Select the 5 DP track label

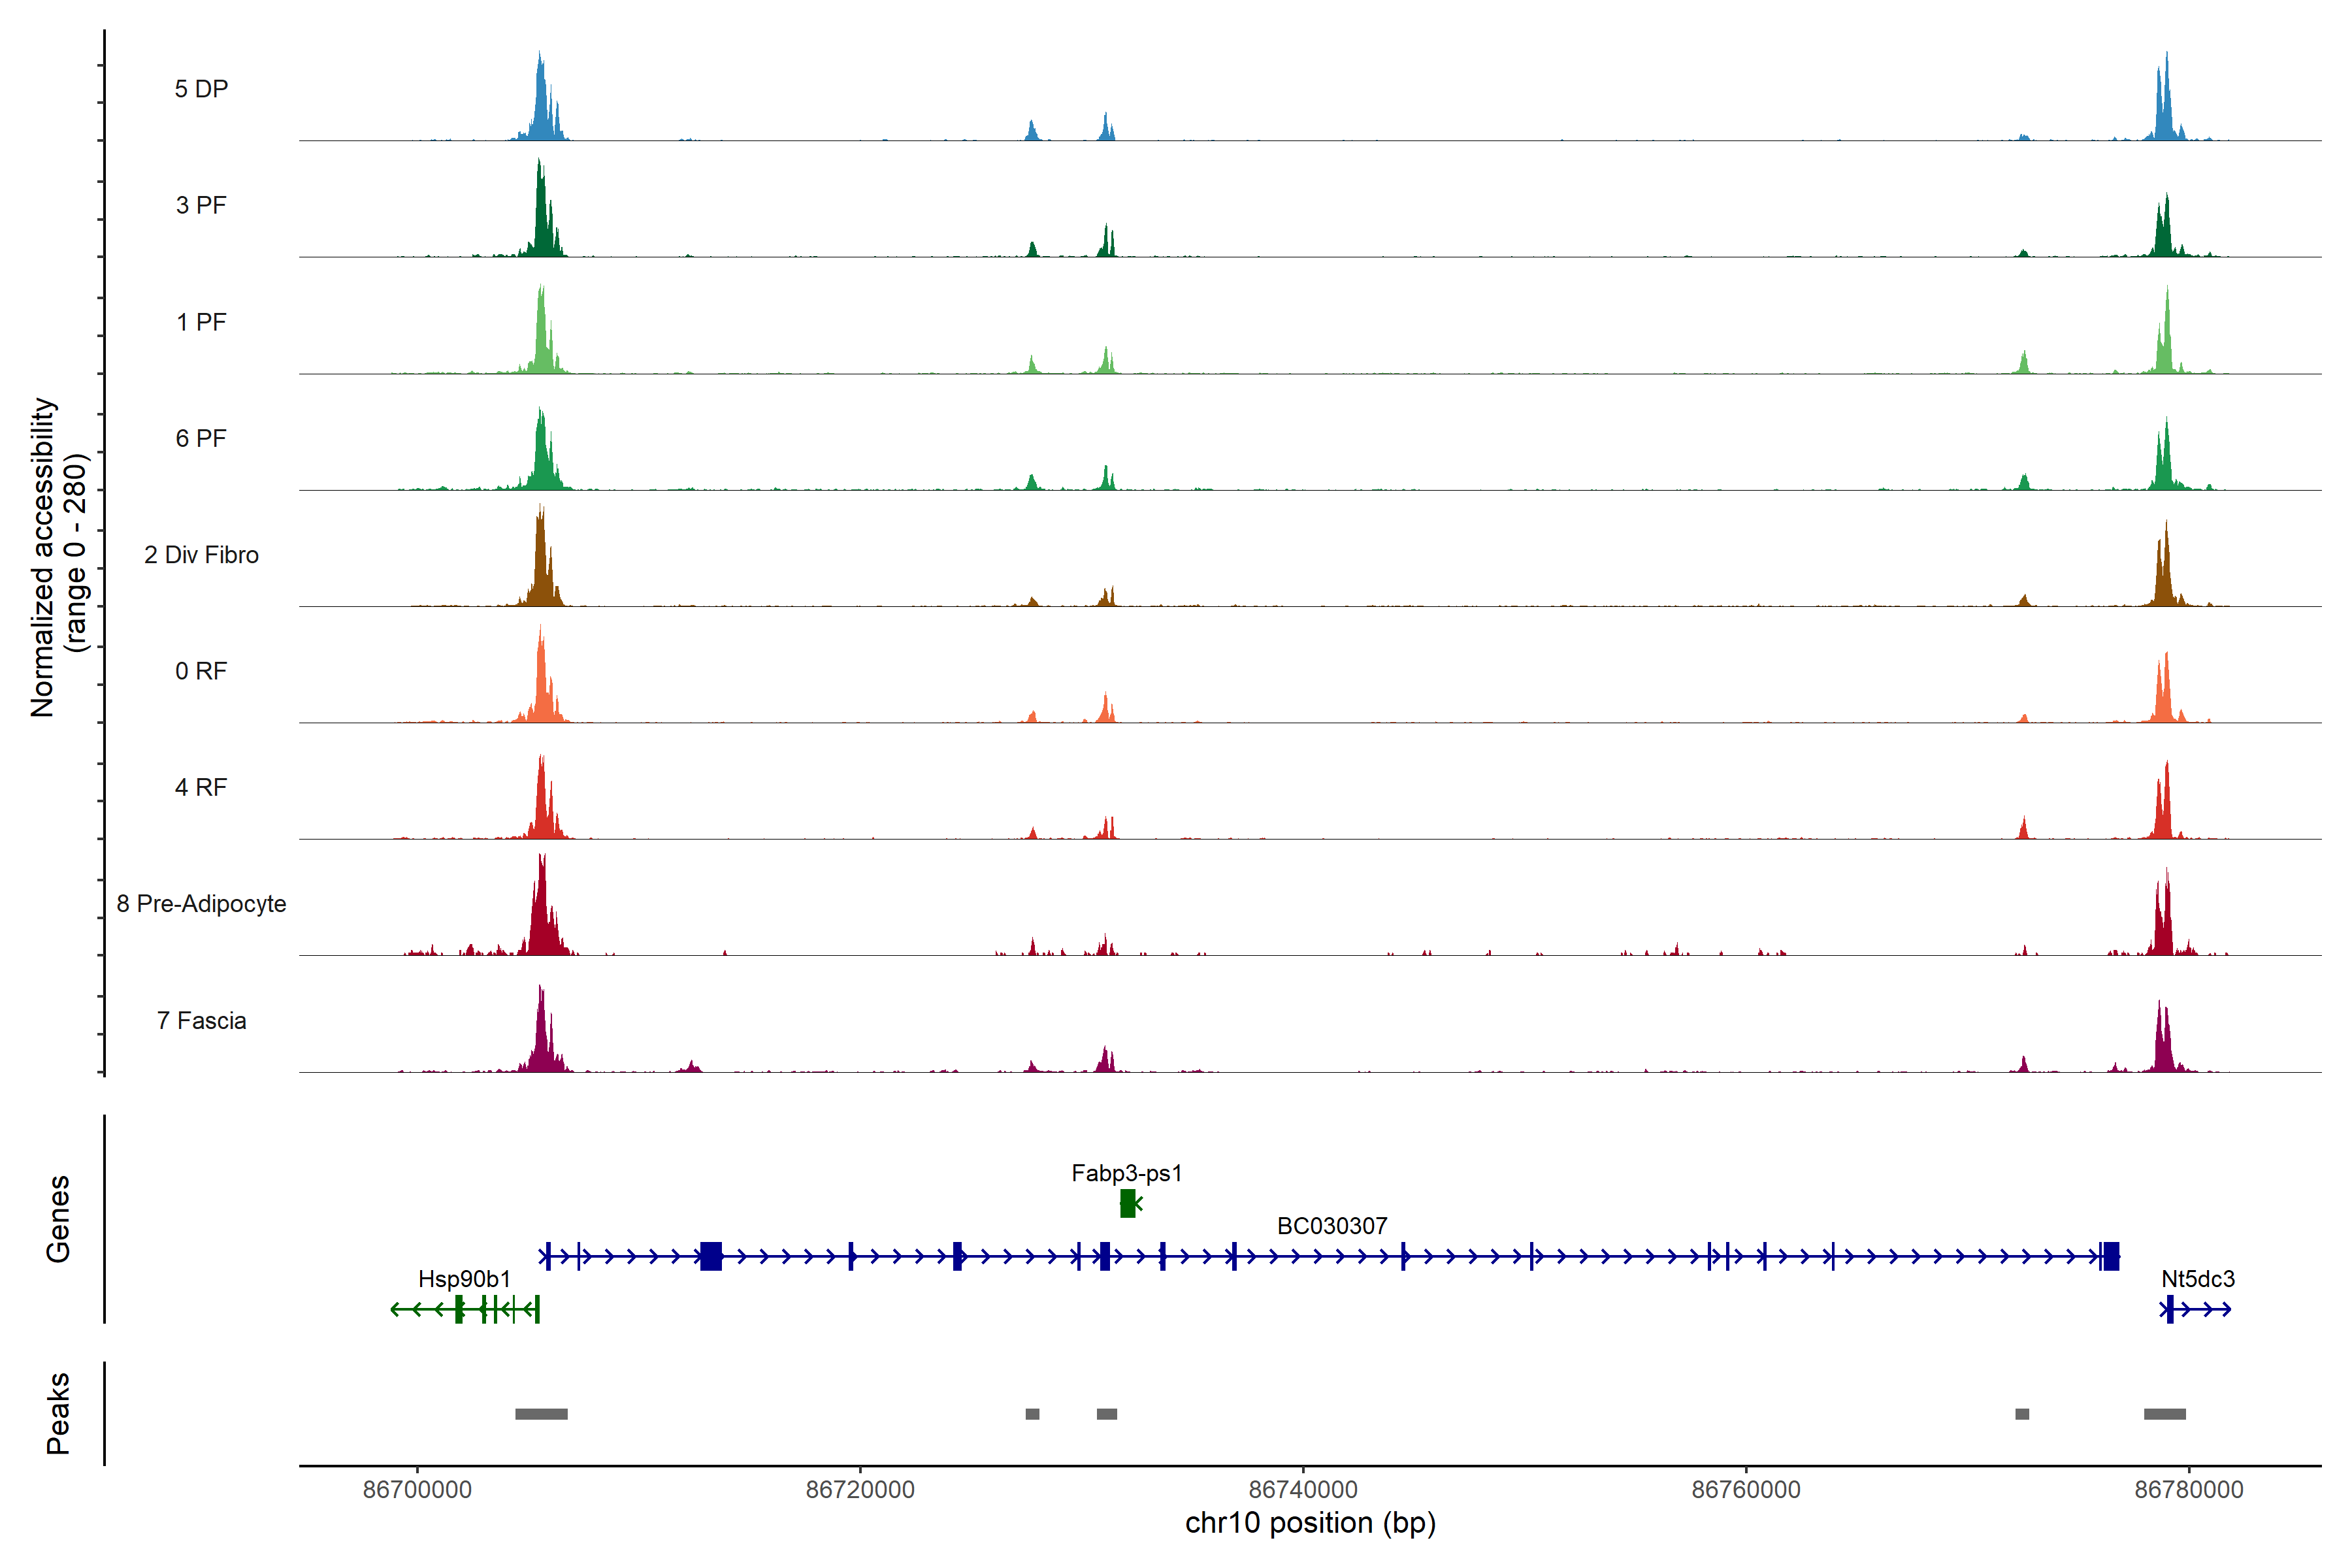tap(201, 89)
